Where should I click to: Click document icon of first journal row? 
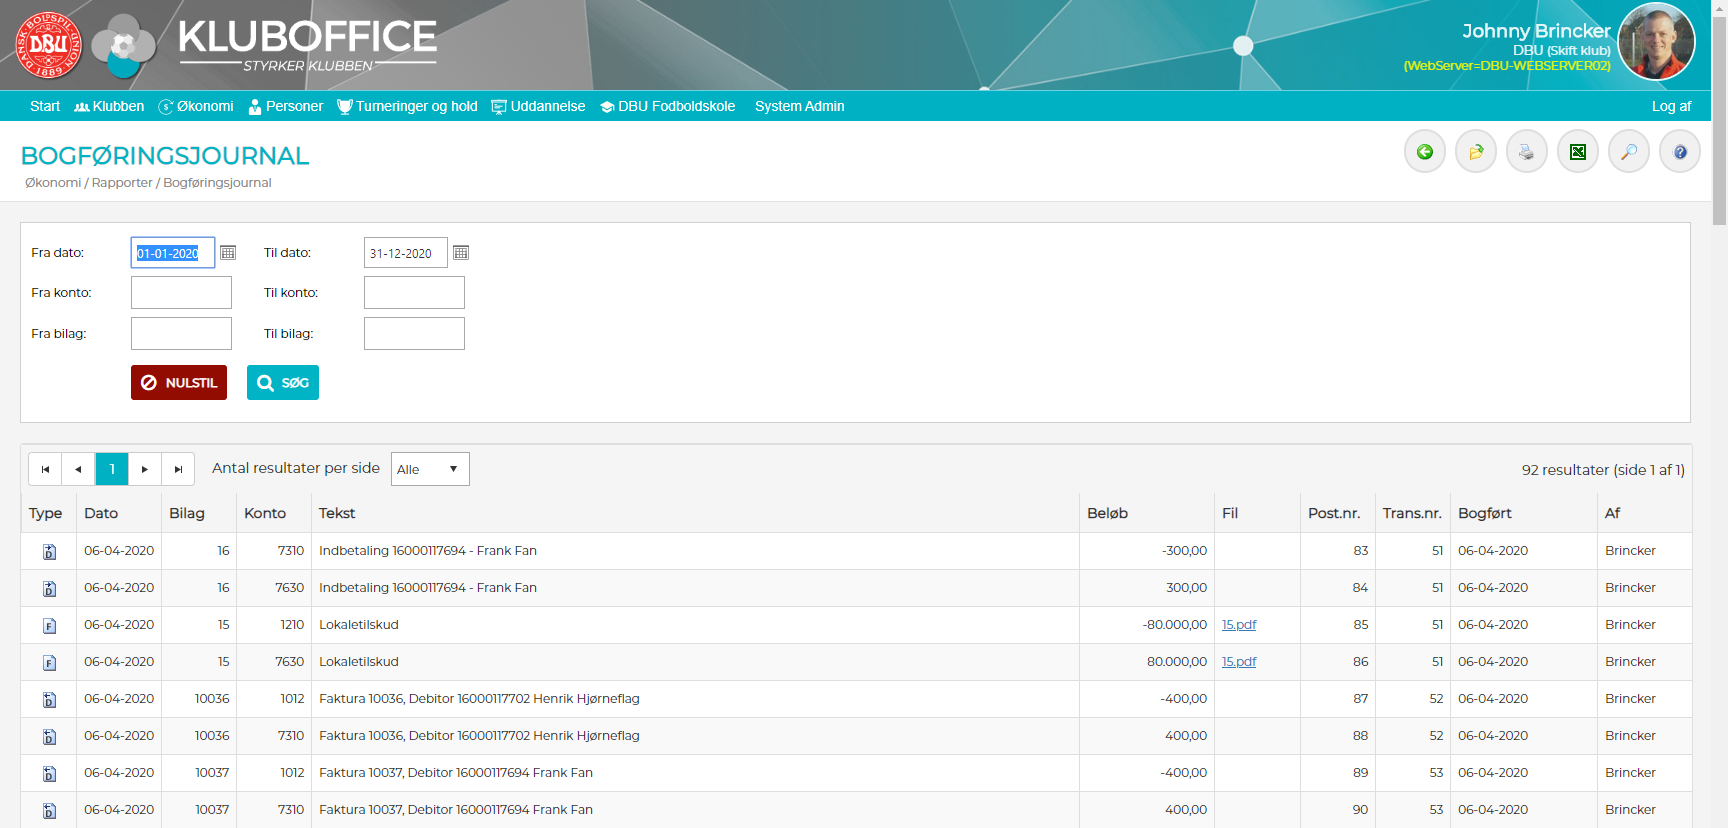pos(49,552)
